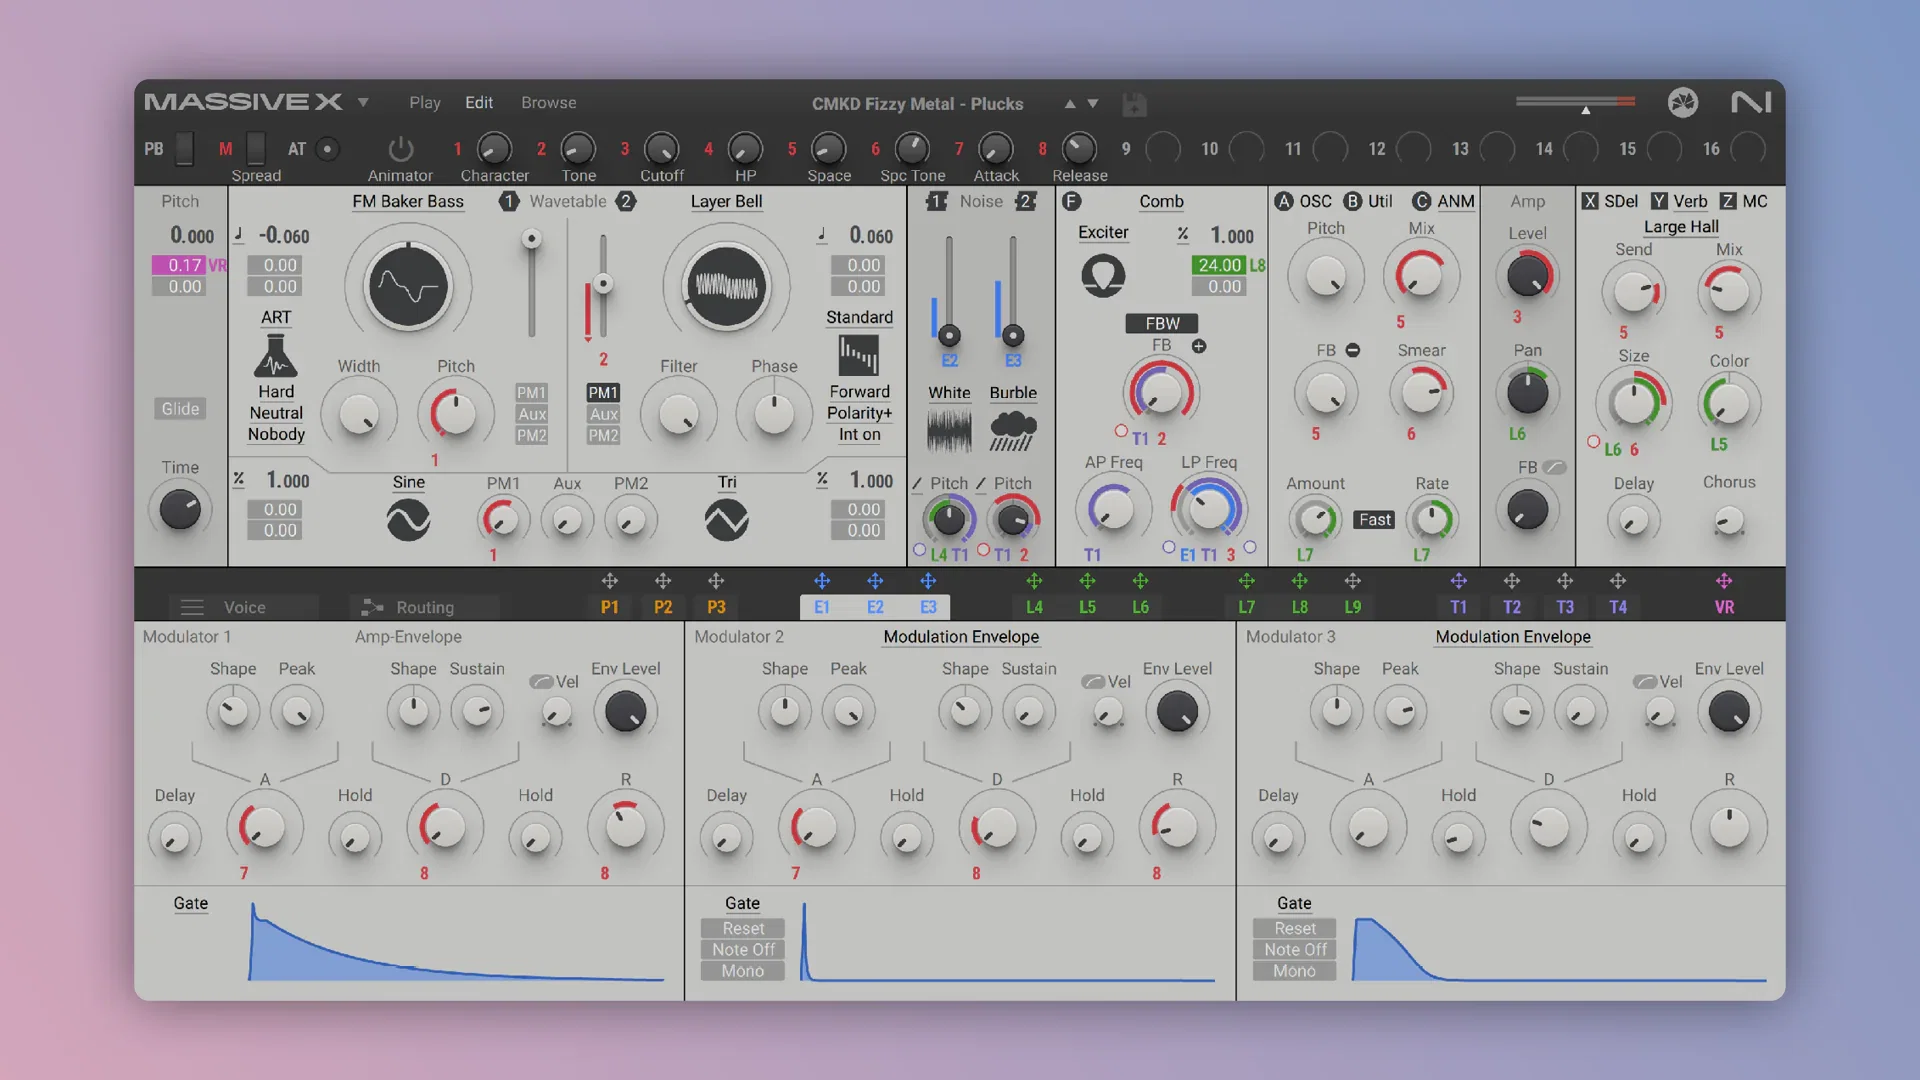Toggle the AT aftertouch button
The height and width of the screenshot is (1080, 1920).
tap(327, 149)
